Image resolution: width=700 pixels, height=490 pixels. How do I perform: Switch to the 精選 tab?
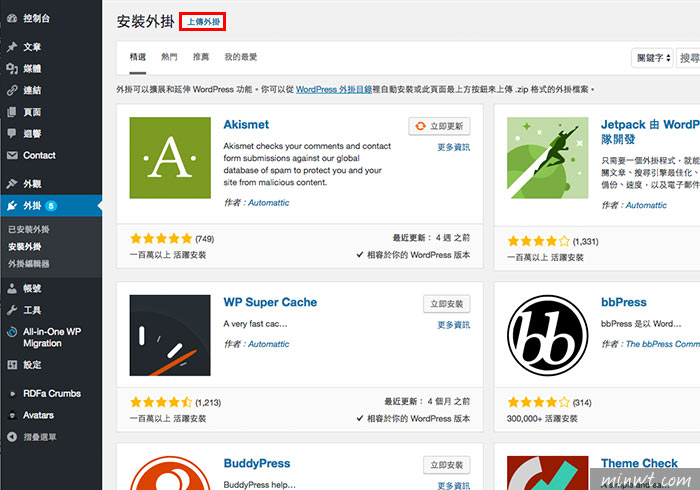[x=138, y=57]
